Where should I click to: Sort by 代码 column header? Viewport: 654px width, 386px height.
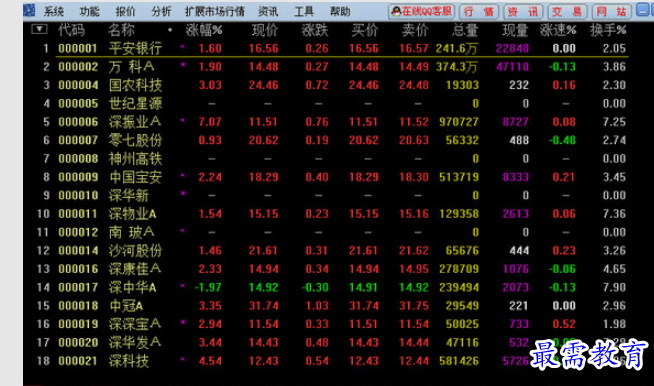[x=71, y=30]
